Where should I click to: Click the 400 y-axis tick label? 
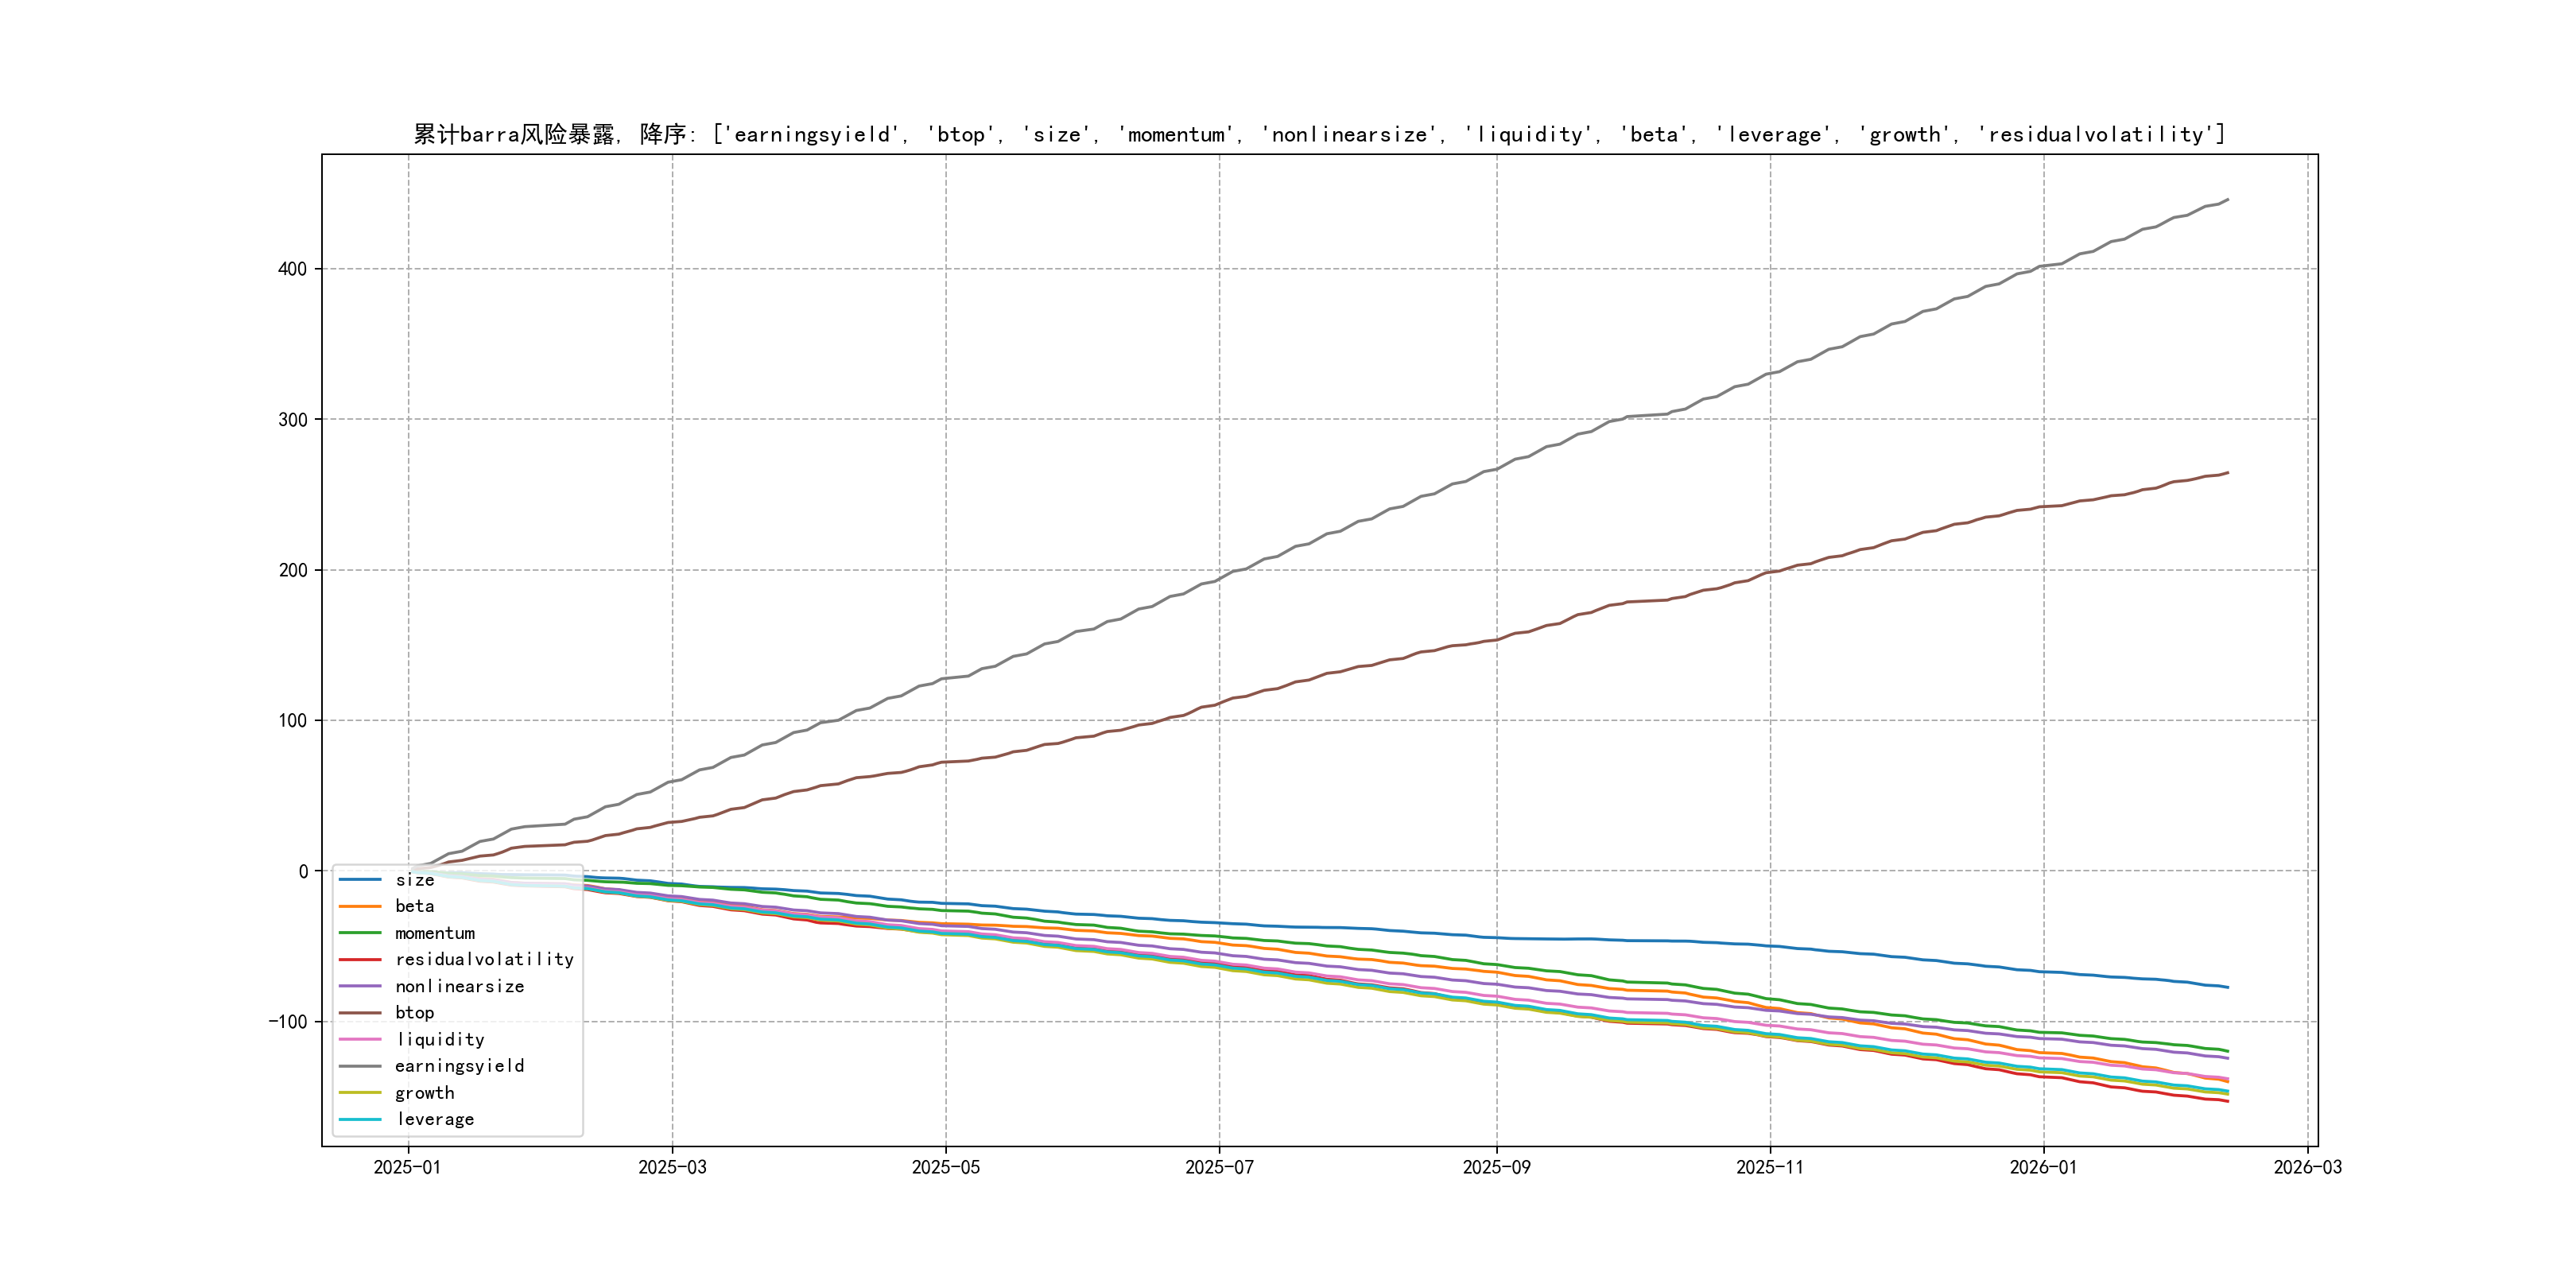click(x=292, y=269)
